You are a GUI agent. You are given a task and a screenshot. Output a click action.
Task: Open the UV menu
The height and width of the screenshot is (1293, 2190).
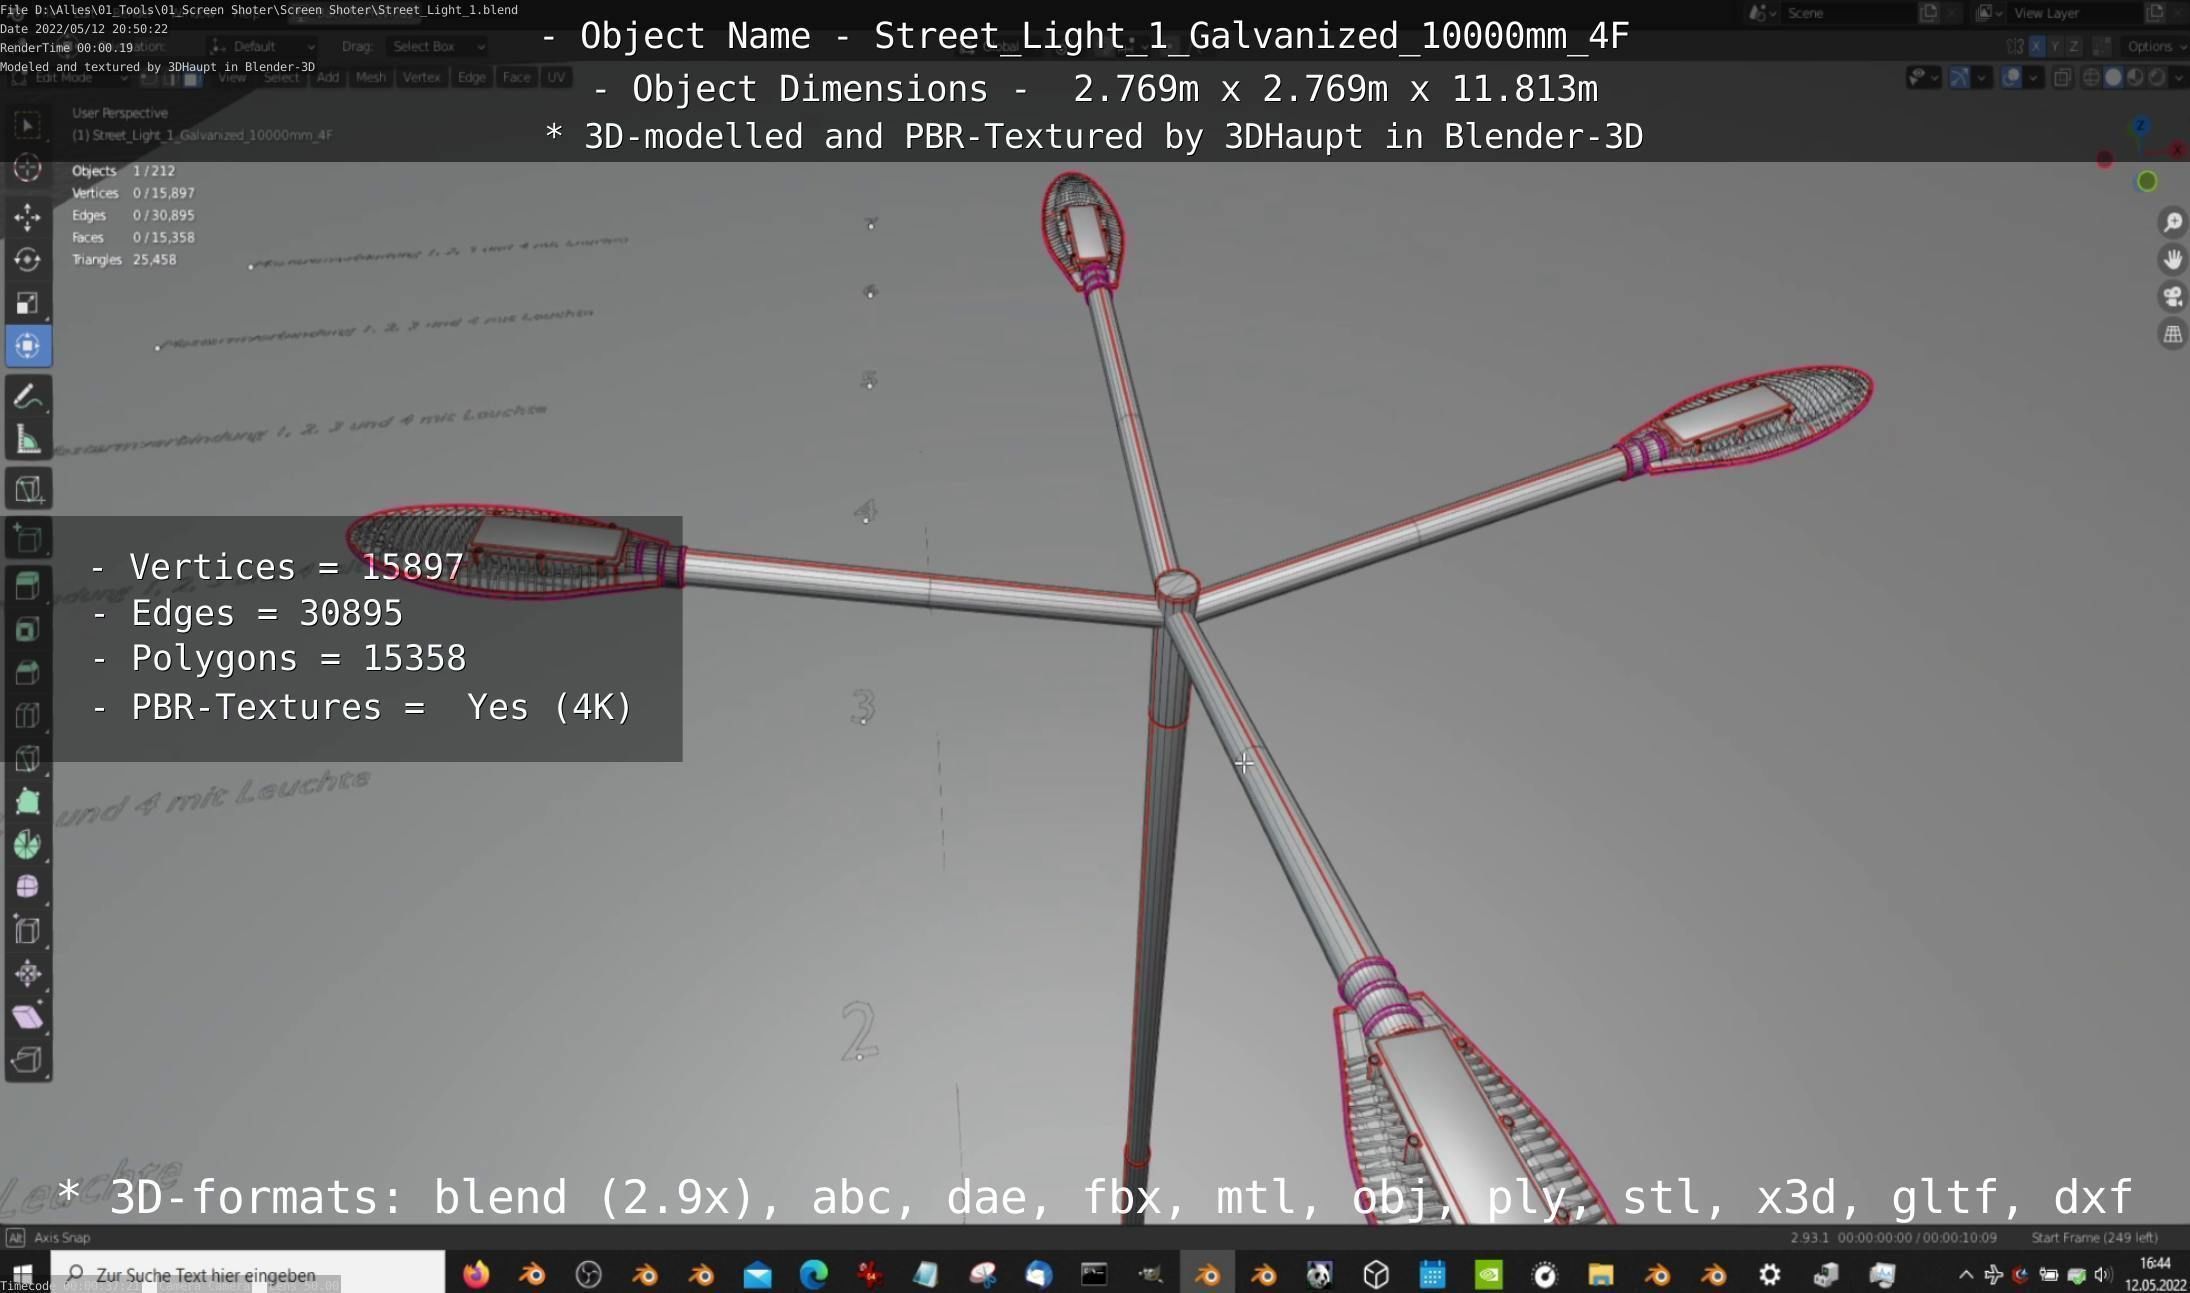click(x=556, y=78)
